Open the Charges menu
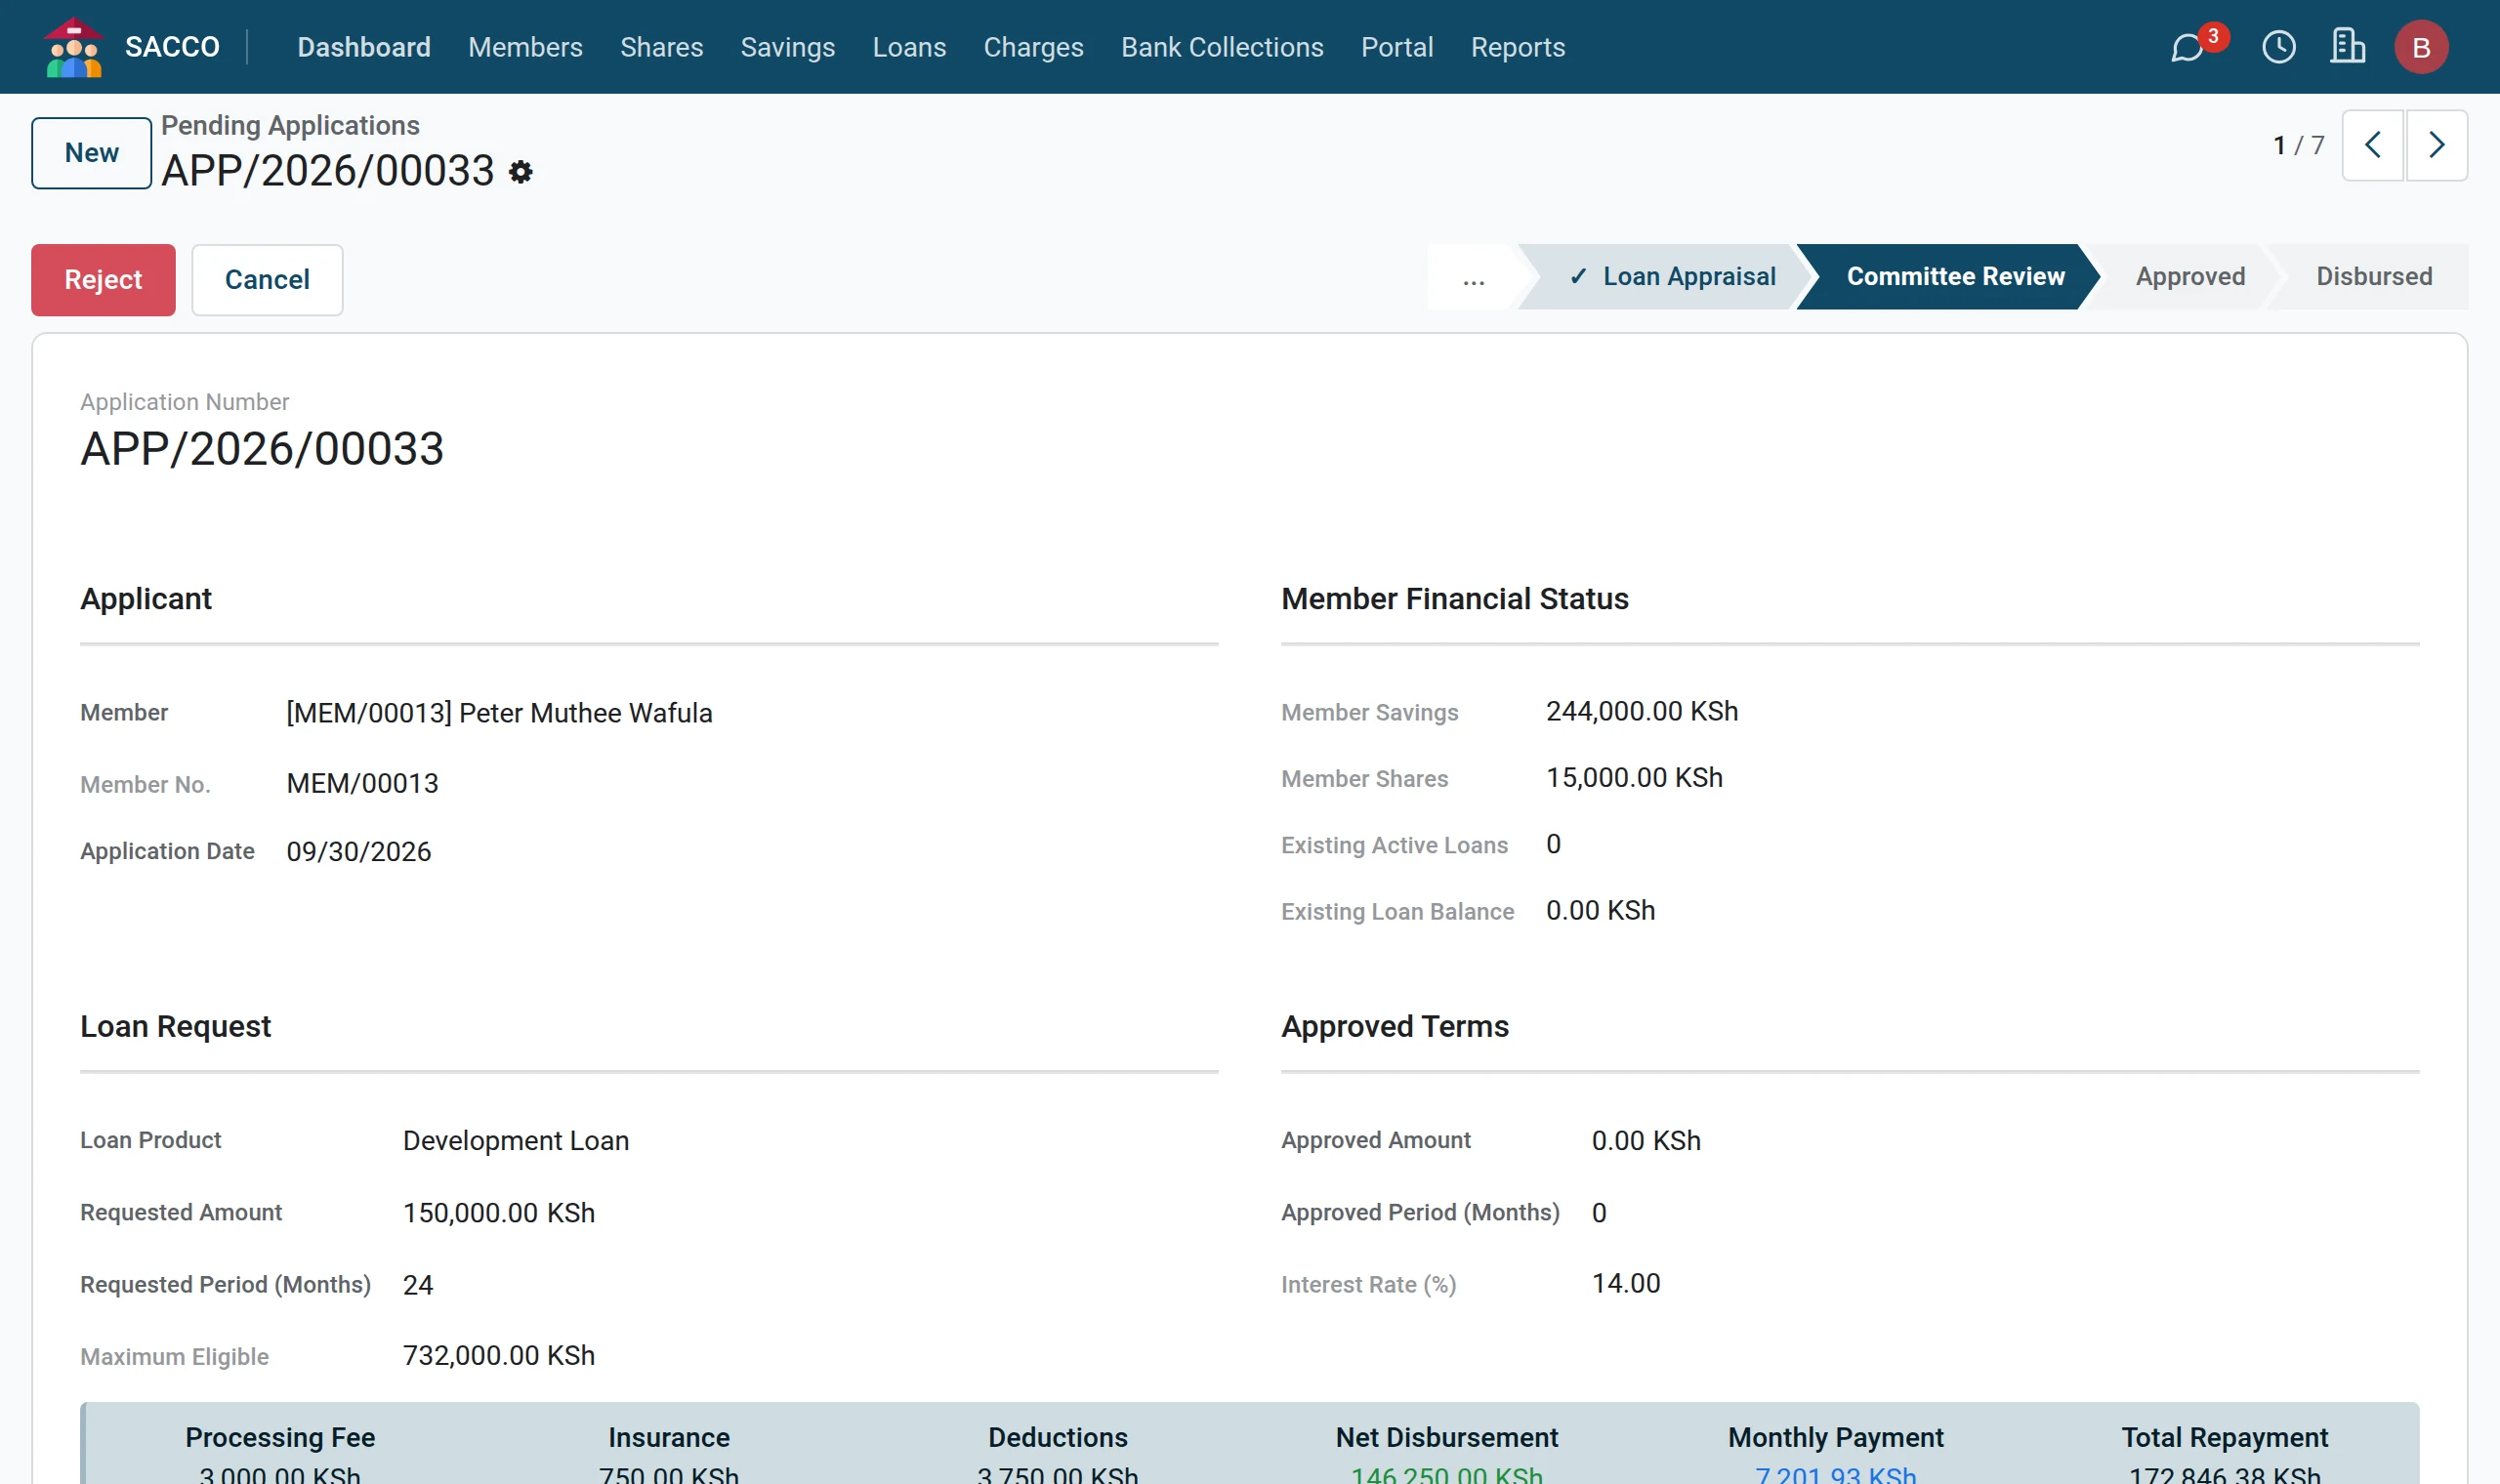The width and height of the screenshot is (2500, 1484). click(x=1033, y=47)
